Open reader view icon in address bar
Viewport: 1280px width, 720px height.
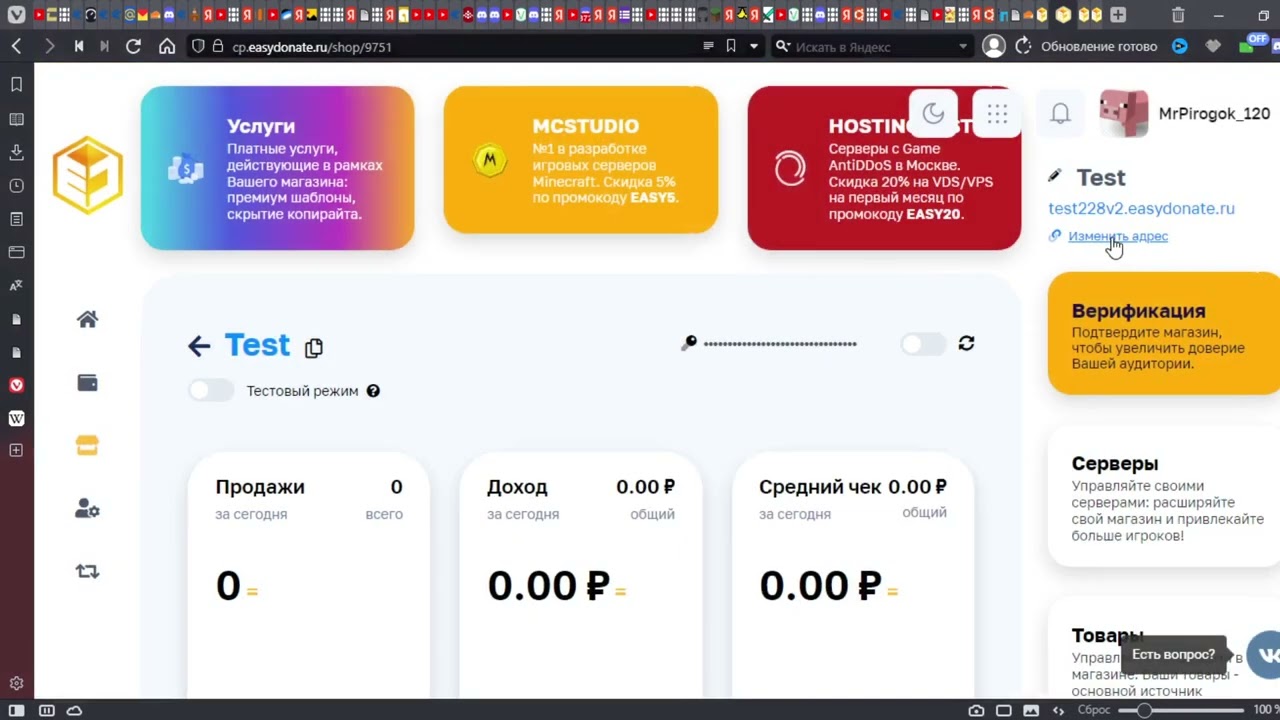tap(708, 46)
